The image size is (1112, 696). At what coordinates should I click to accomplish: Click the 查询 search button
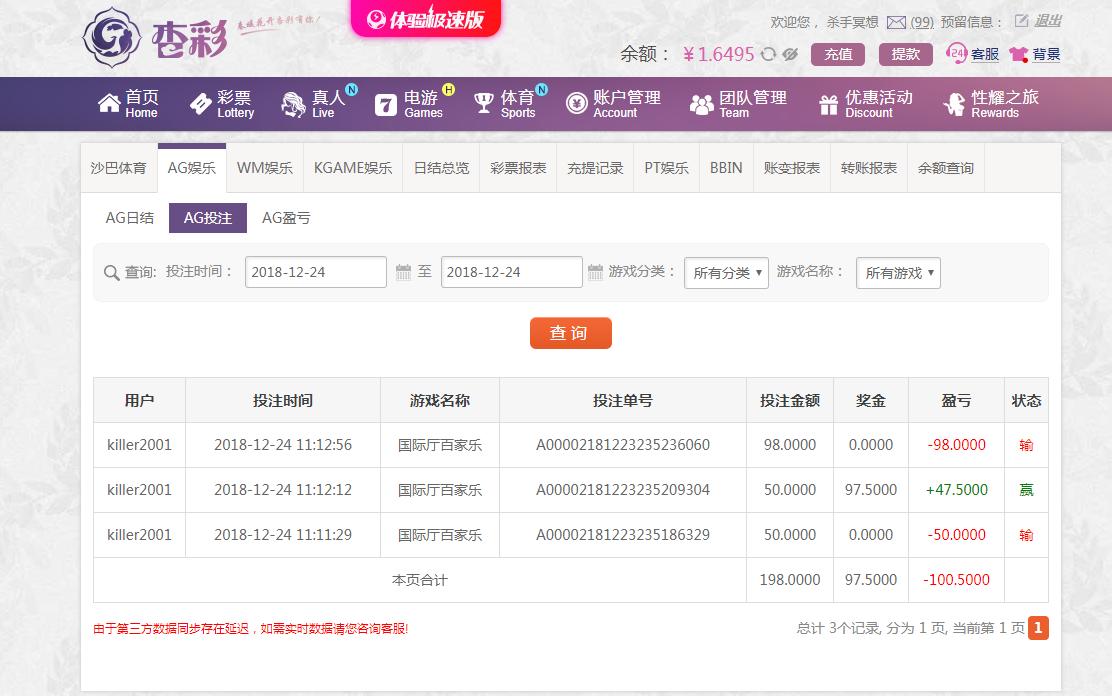571,333
